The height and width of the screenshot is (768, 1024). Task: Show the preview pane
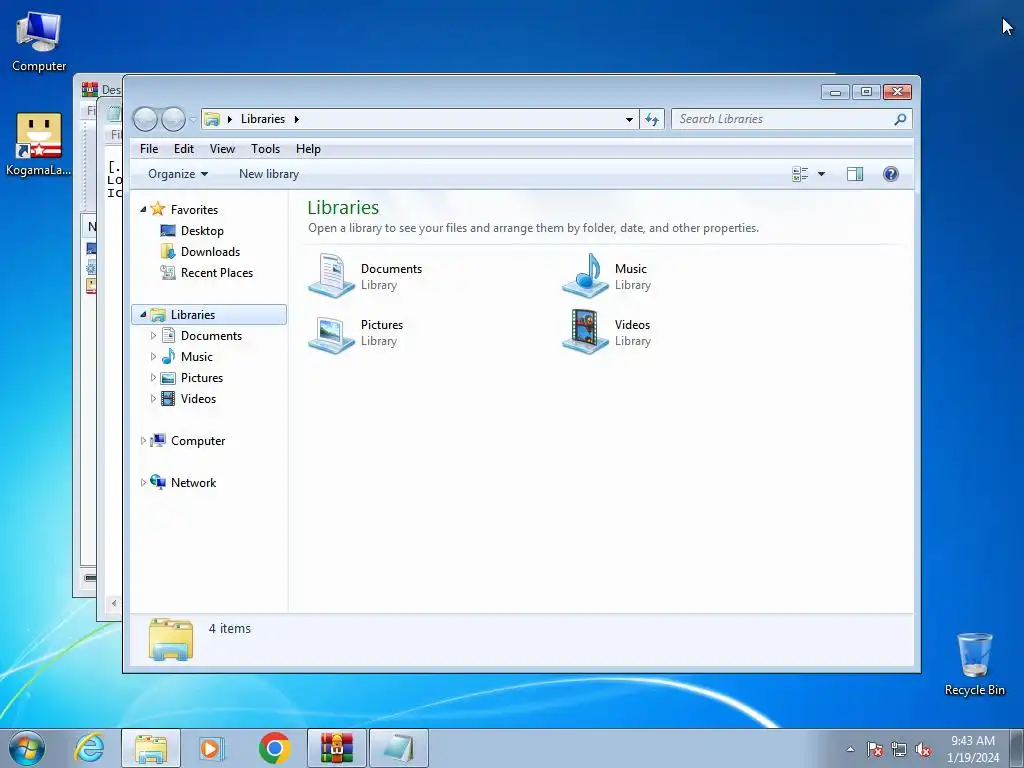pos(855,174)
